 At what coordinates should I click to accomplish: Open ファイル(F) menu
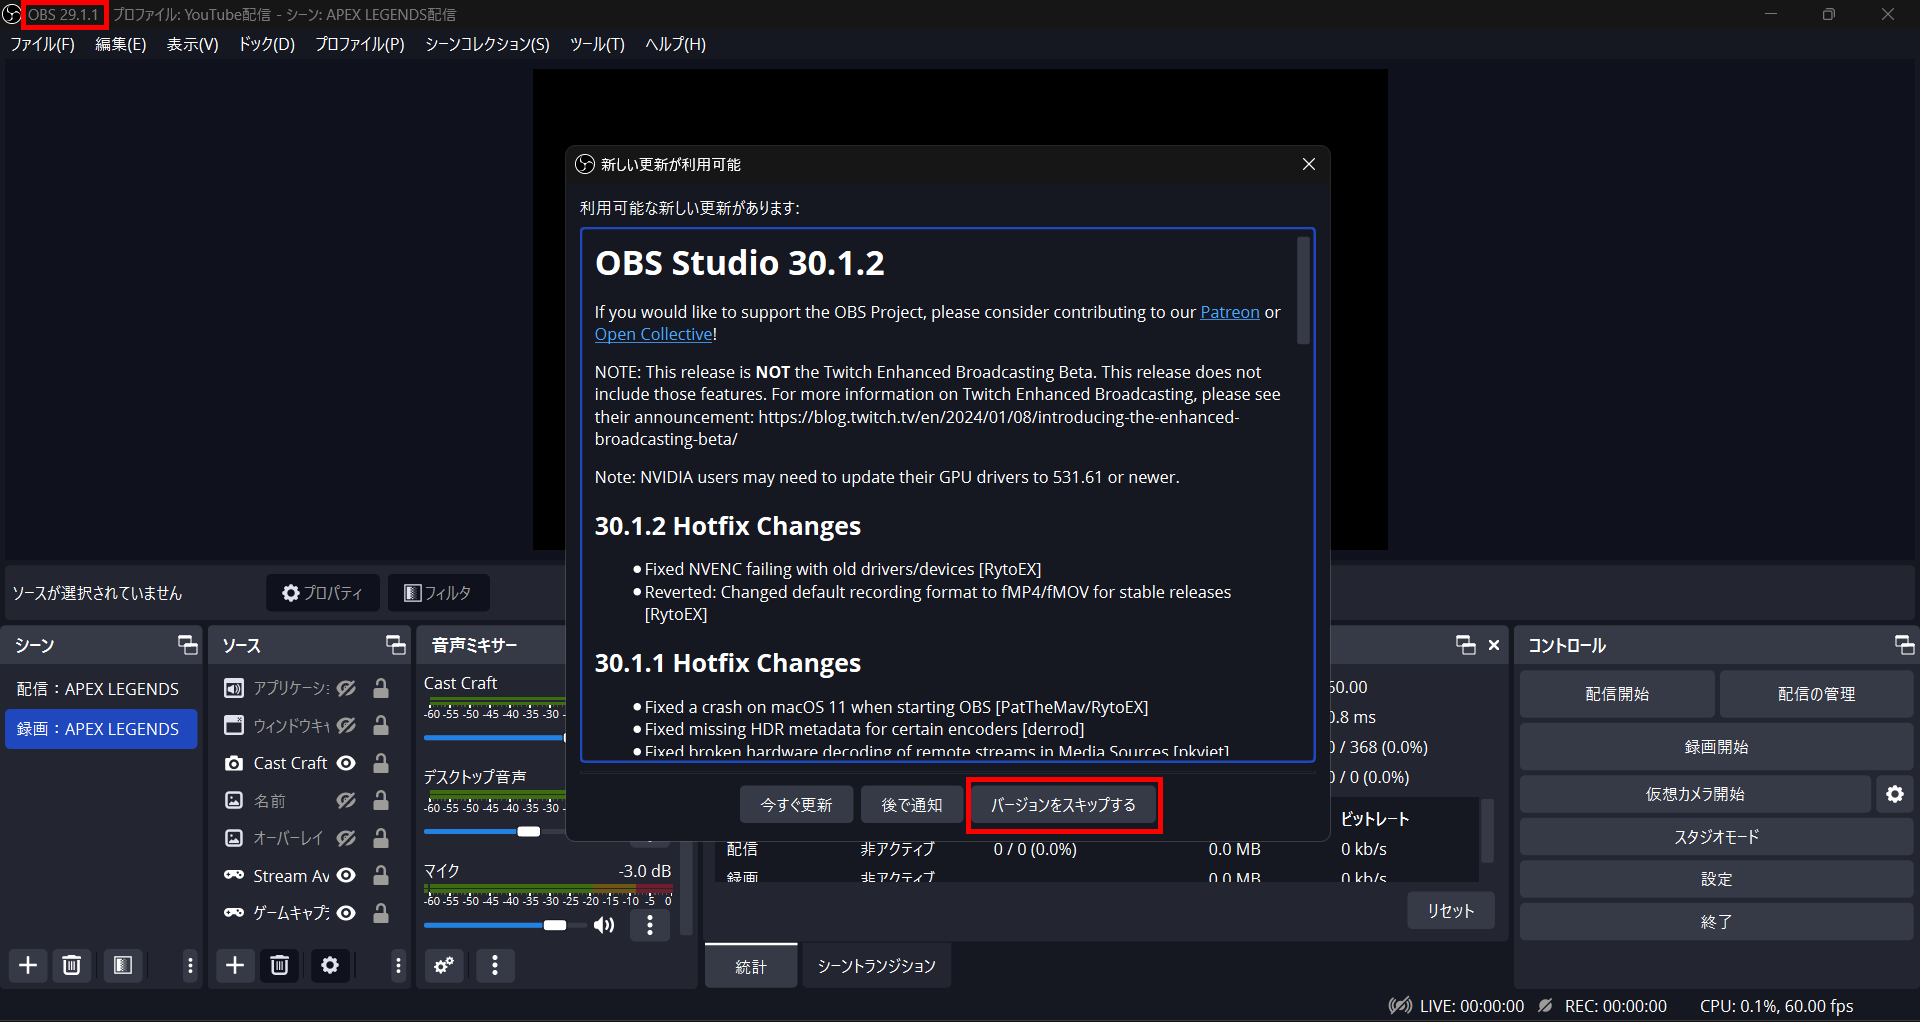(42, 44)
